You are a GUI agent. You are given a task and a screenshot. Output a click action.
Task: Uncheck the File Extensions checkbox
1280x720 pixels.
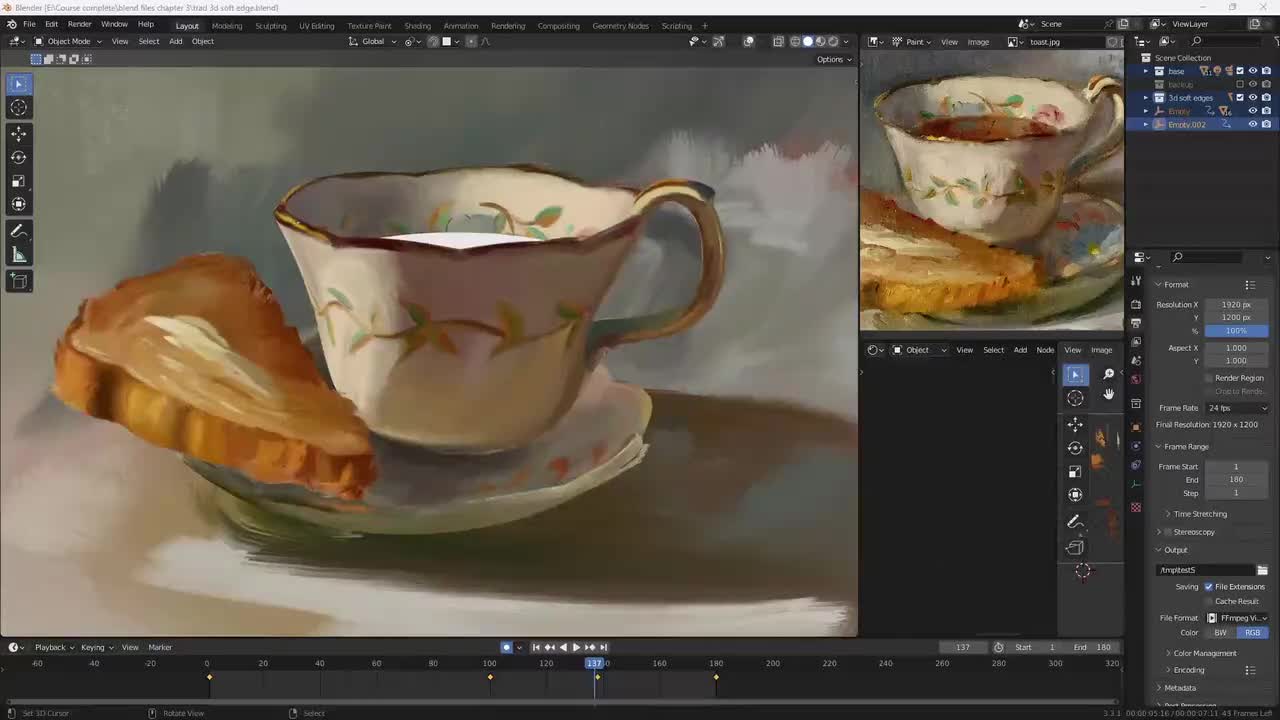point(1209,587)
